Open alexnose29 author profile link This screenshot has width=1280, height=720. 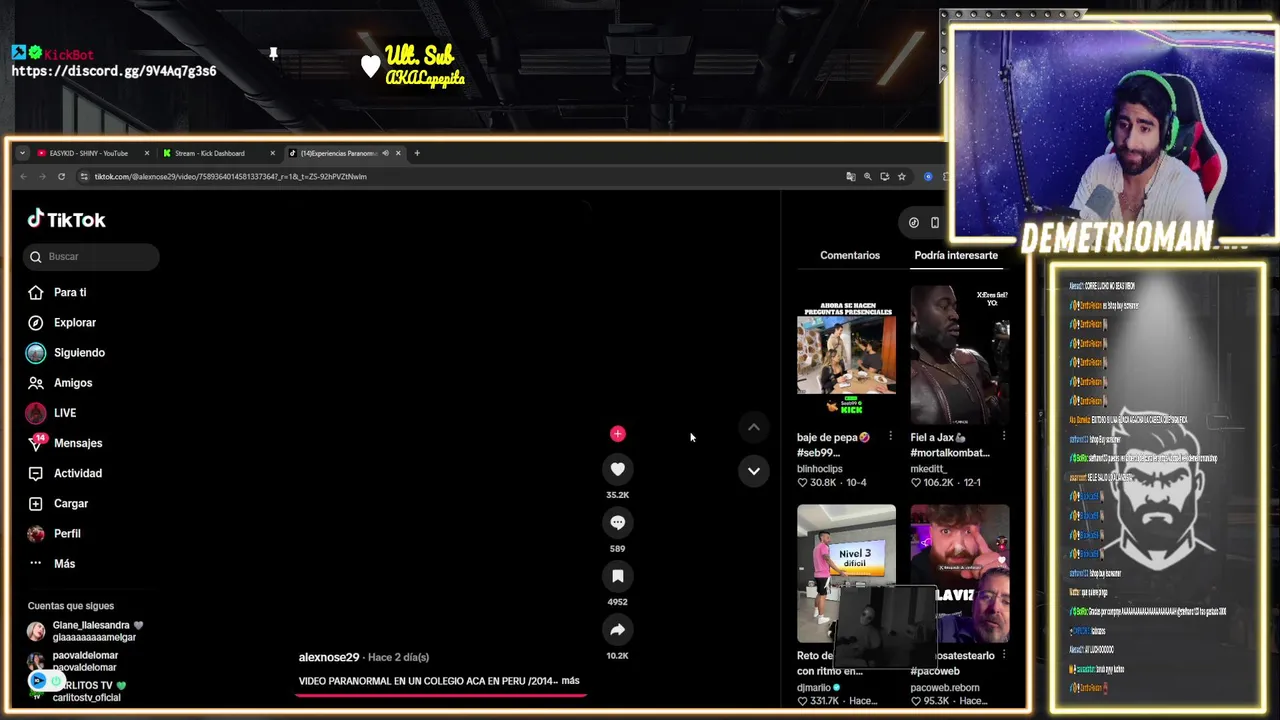point(329,657)
